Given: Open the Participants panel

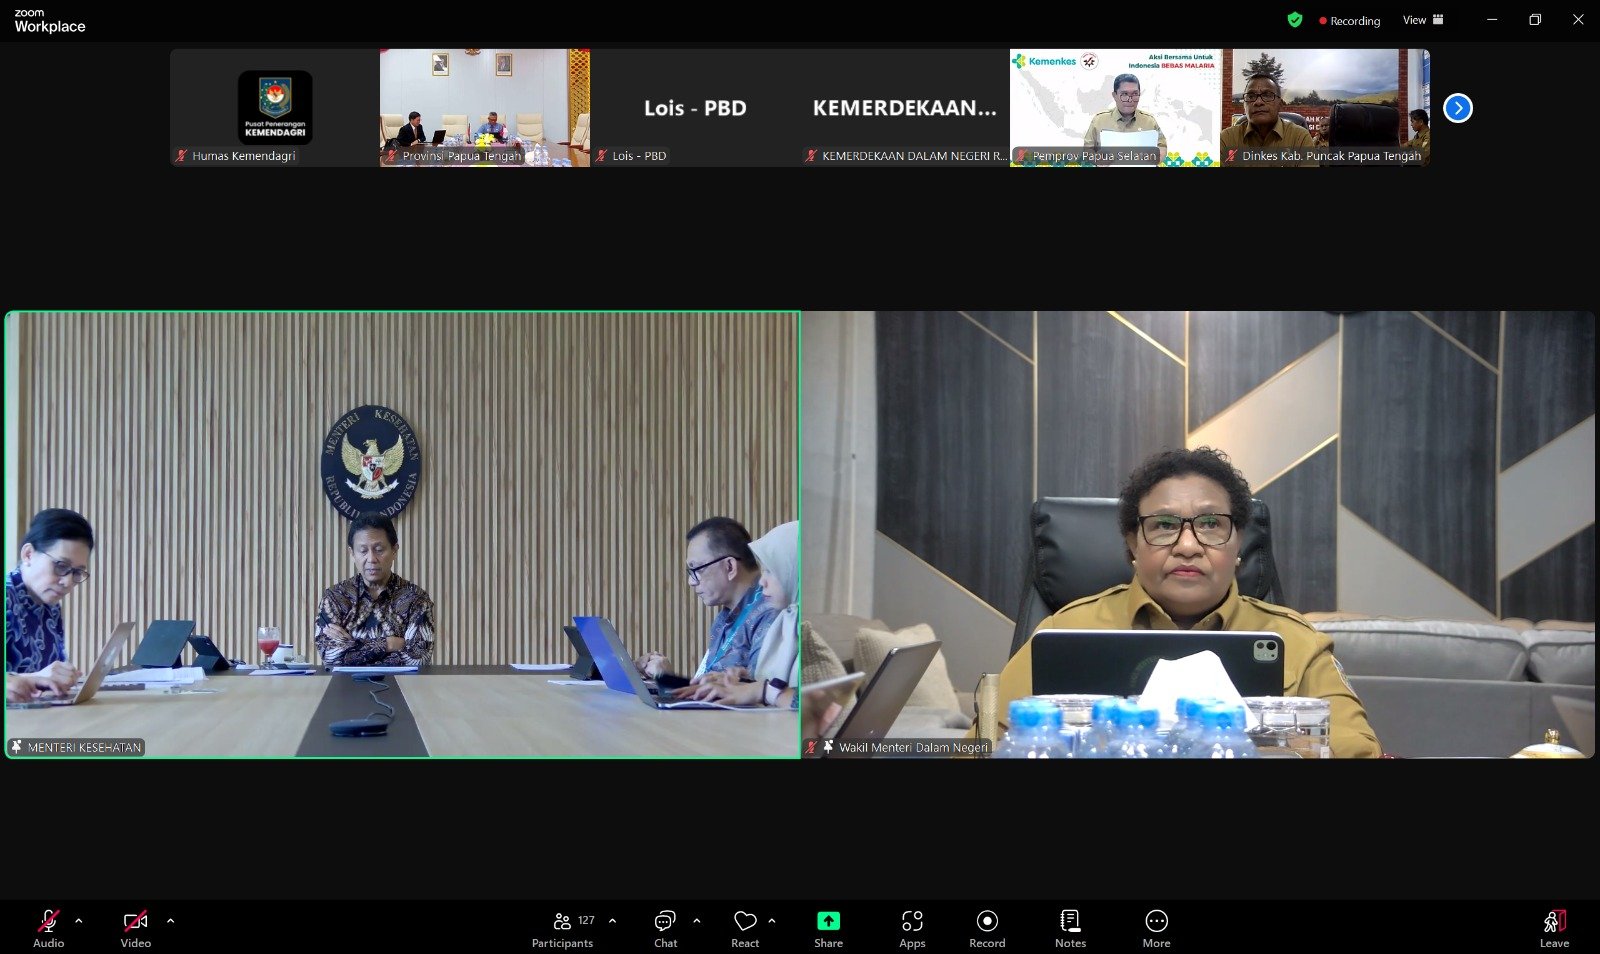Looking at the screenshot, I should 563,927.
